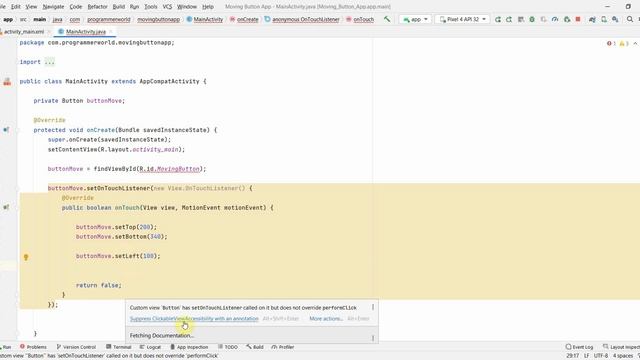Open the Edit menu
This screenshot has height=360, width=640.
point(16,7)
